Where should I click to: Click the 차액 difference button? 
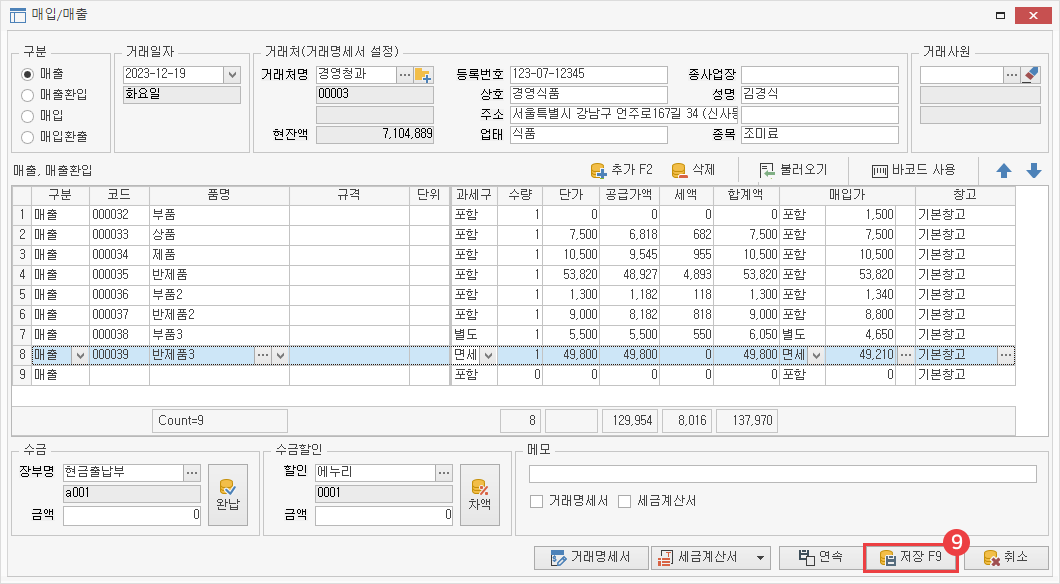click(x=480, y=495)
